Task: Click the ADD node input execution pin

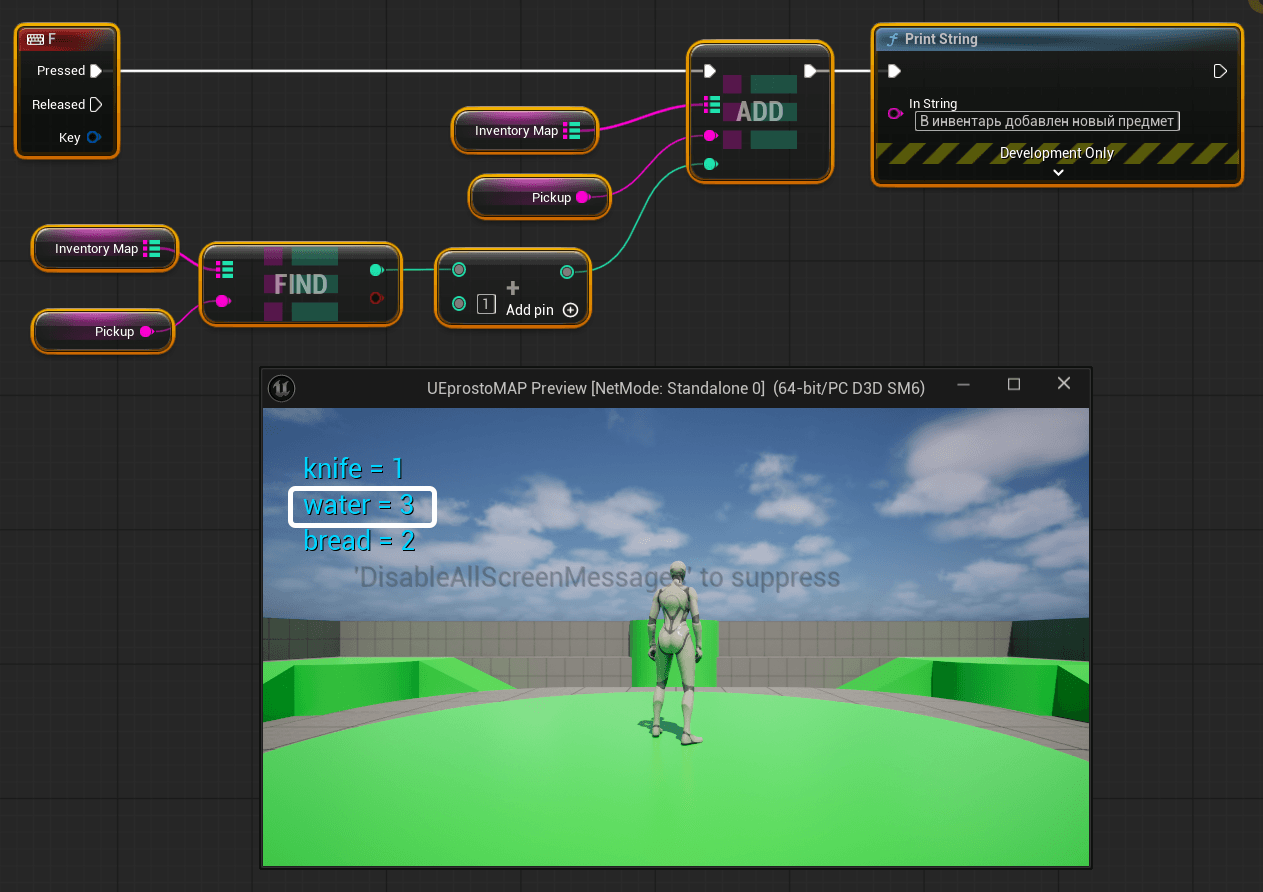Action: pos(709,71)
